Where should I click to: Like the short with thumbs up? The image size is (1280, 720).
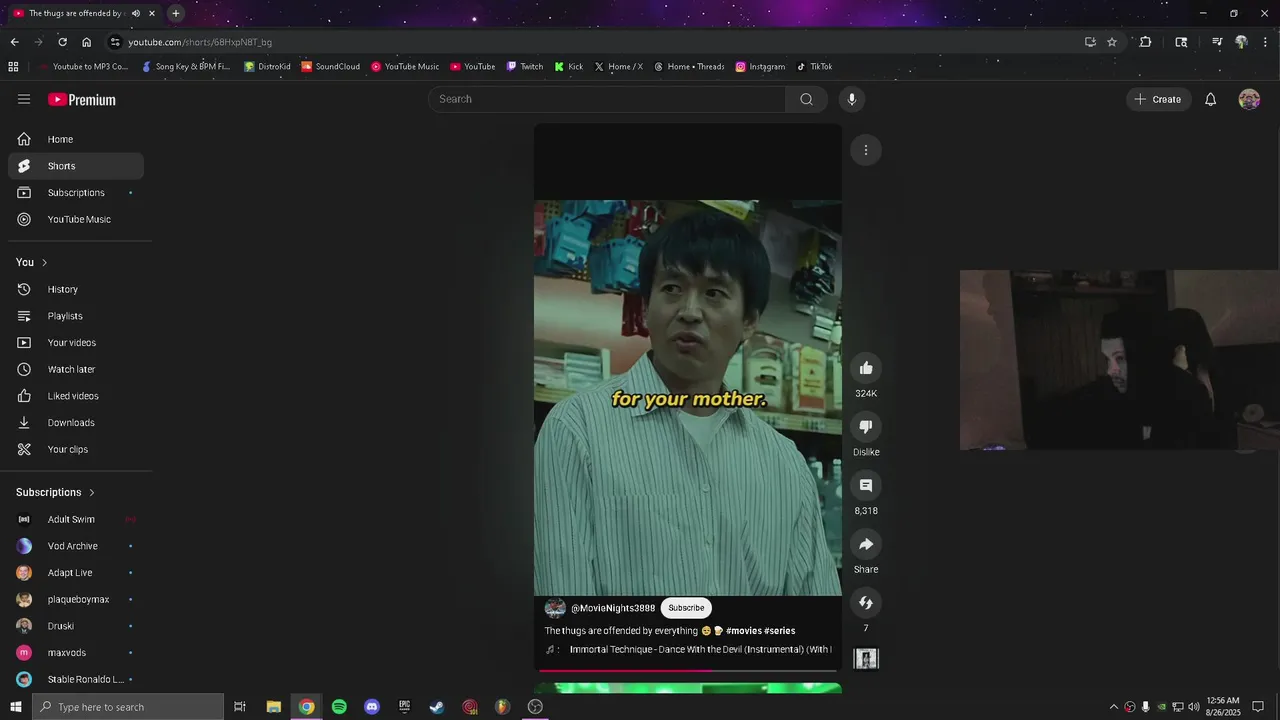(x=866, y=368)
